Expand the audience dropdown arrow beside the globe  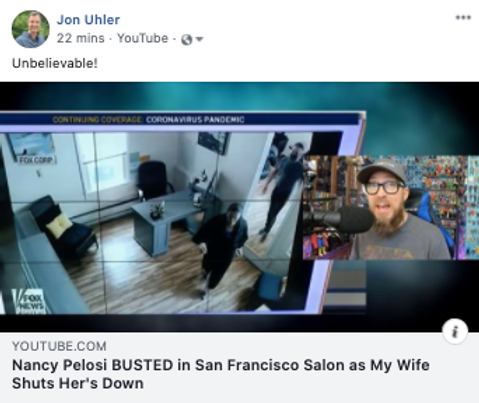(199, 39)
